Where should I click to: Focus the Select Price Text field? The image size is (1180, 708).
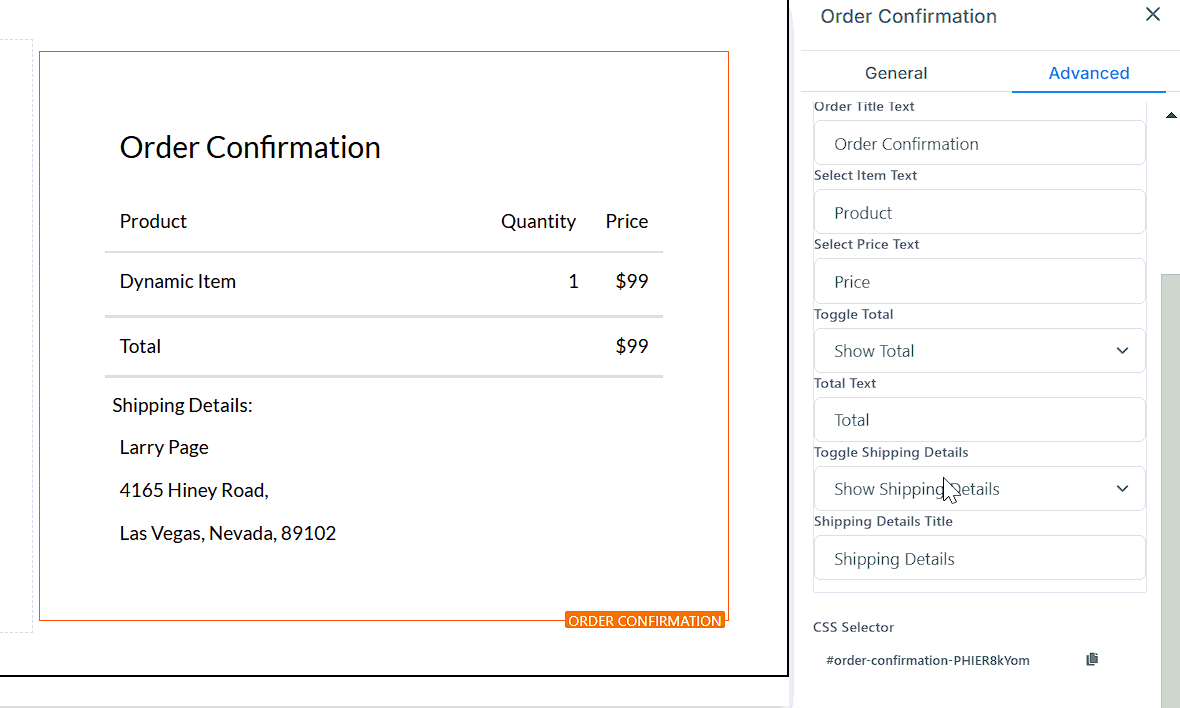coord(979,282)
